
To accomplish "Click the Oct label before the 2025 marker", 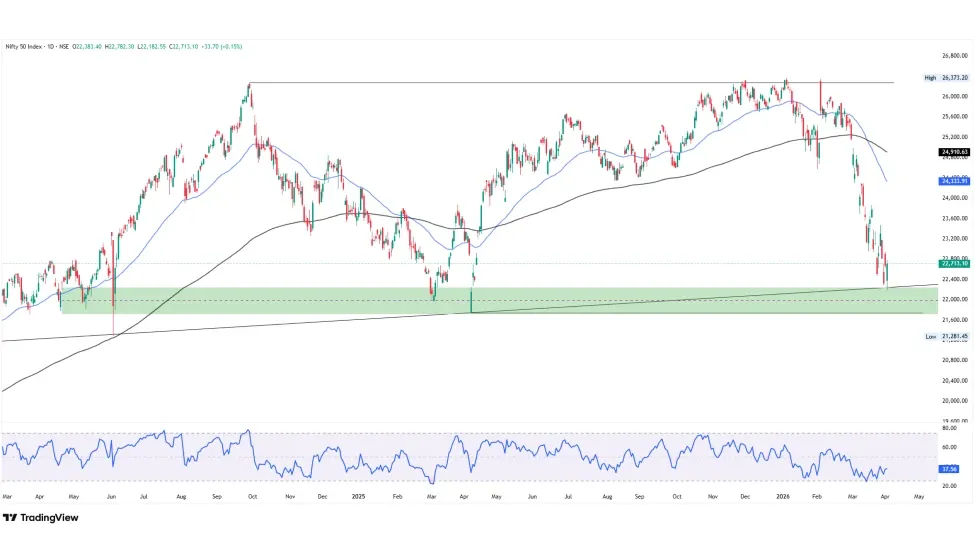I will tap(253, 495).
